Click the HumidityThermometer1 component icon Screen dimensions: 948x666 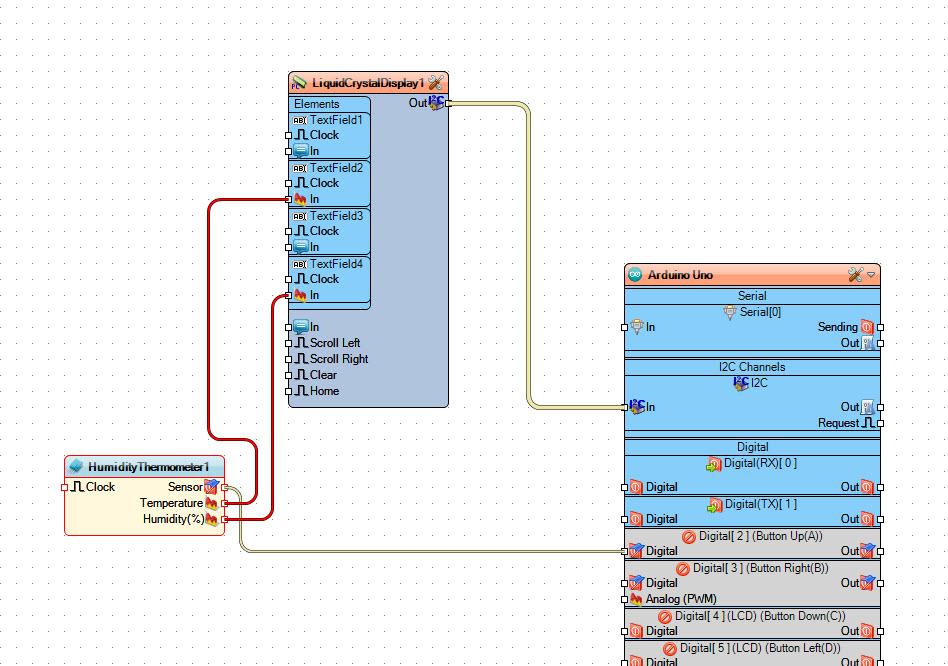(76, 467)
